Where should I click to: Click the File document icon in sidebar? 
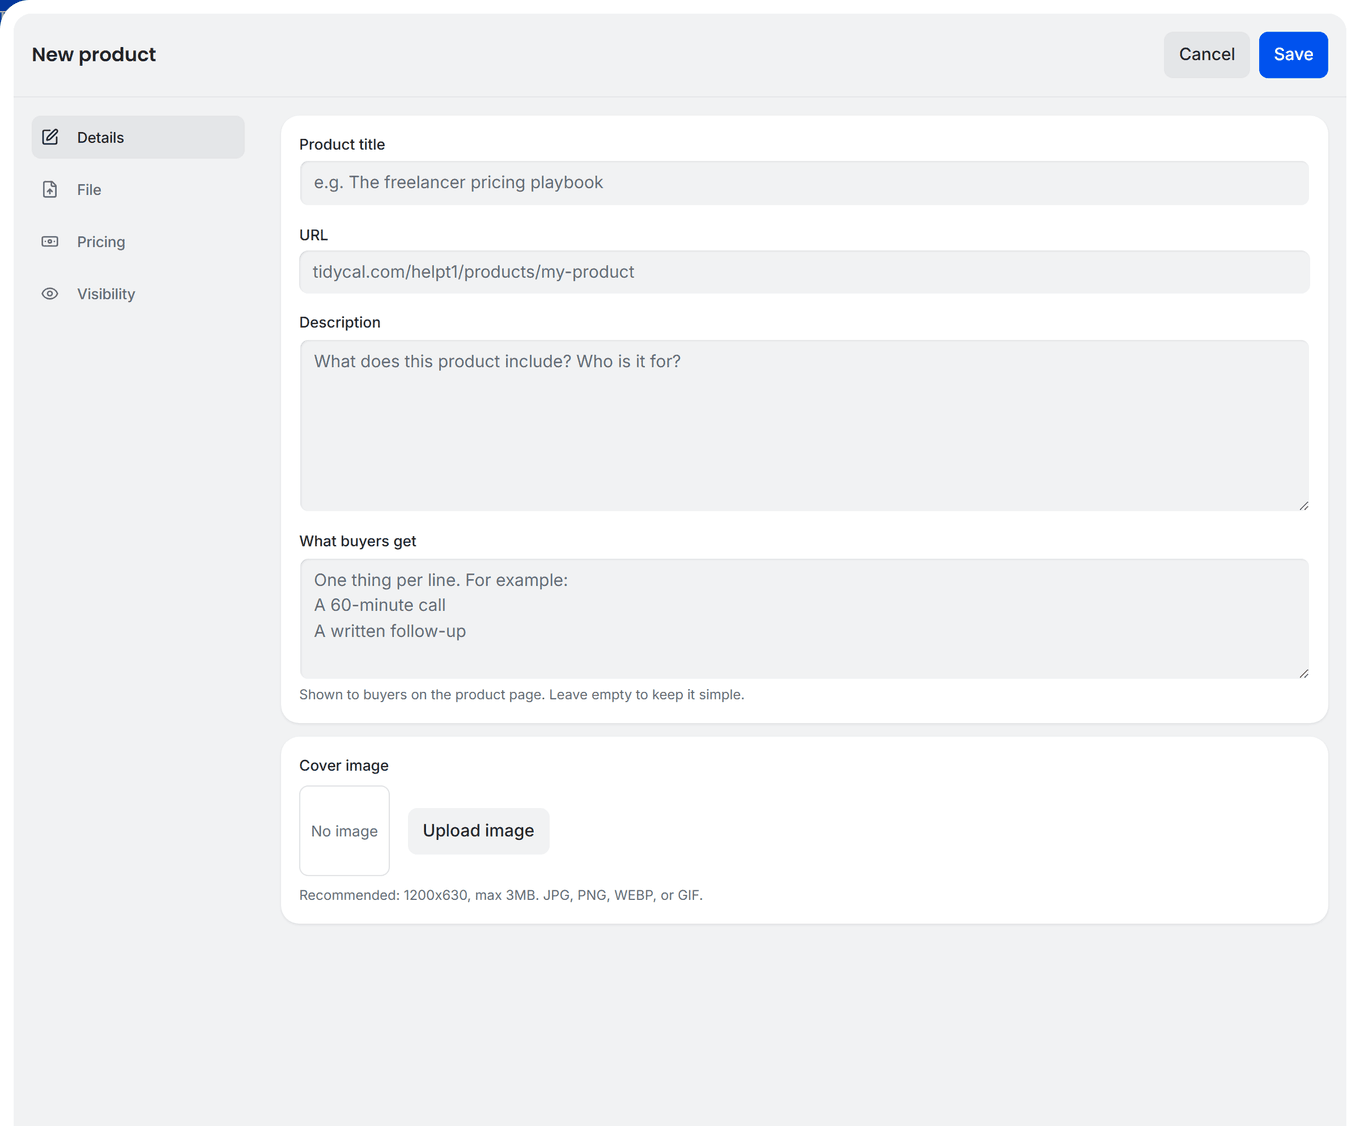(50, 189)
